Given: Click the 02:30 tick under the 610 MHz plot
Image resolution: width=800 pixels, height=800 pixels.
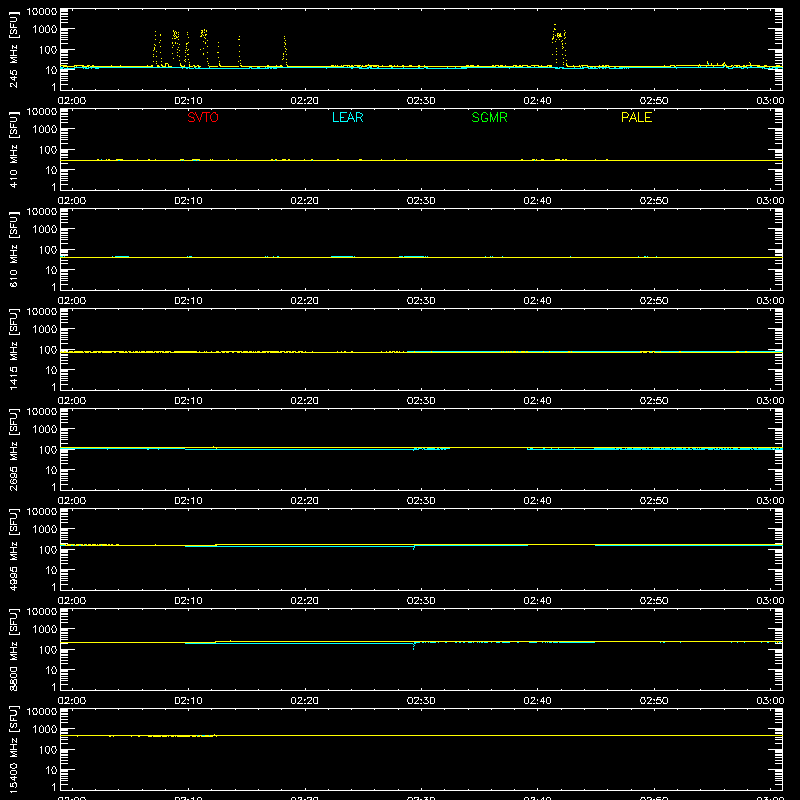Looking at the screenshot, I should tap(421, 301).
